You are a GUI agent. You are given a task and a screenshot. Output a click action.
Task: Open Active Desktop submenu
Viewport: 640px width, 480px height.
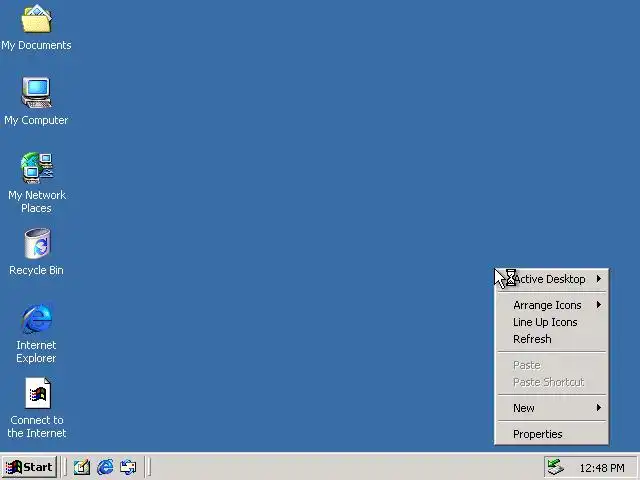551,279
